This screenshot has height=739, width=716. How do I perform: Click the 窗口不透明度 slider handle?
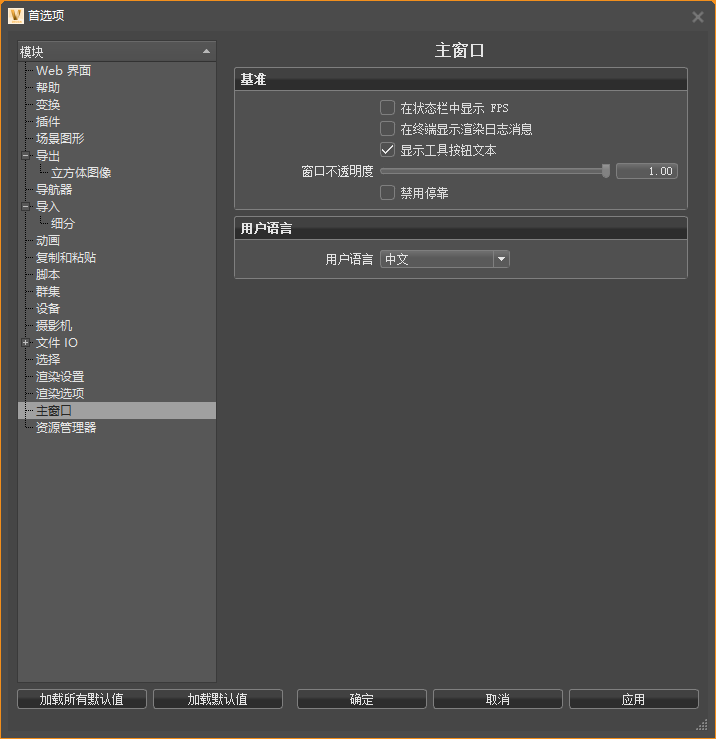[x=606, y=171]
